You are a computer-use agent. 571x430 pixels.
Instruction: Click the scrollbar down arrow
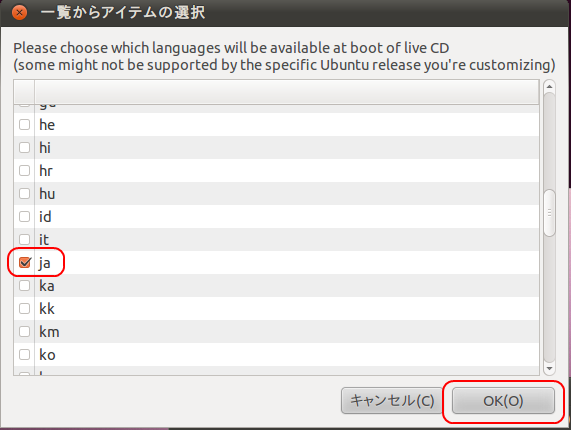549,368
